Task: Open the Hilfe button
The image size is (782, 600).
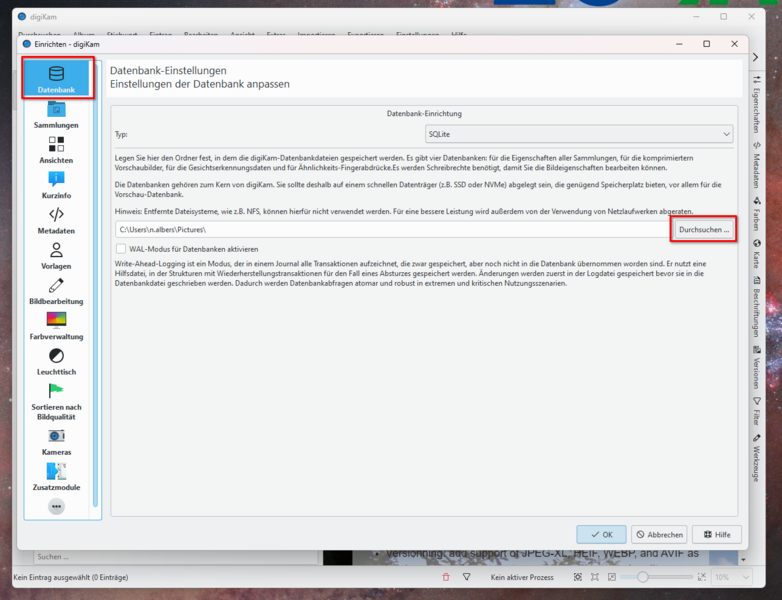Action: click(x=717, y=534)
